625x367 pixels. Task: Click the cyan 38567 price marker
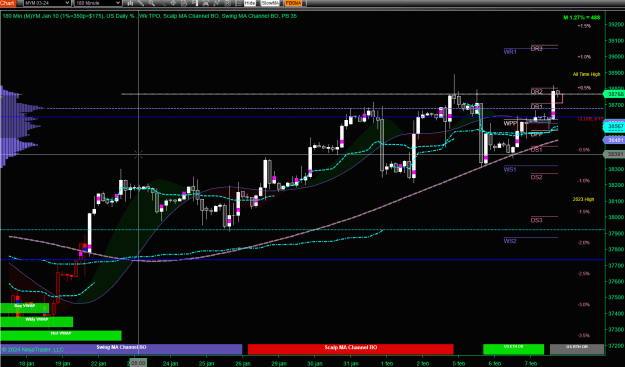point(614,126)
